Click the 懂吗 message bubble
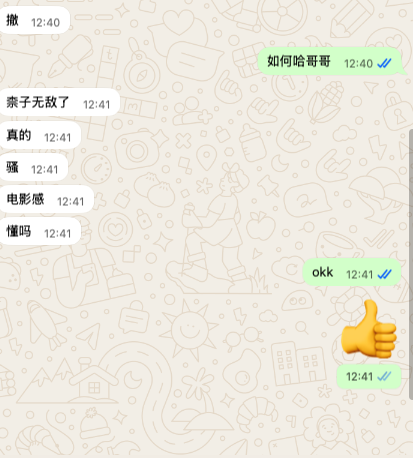Image resolution: width=413 pixels, height=458 pixels. tap(40, 231)
